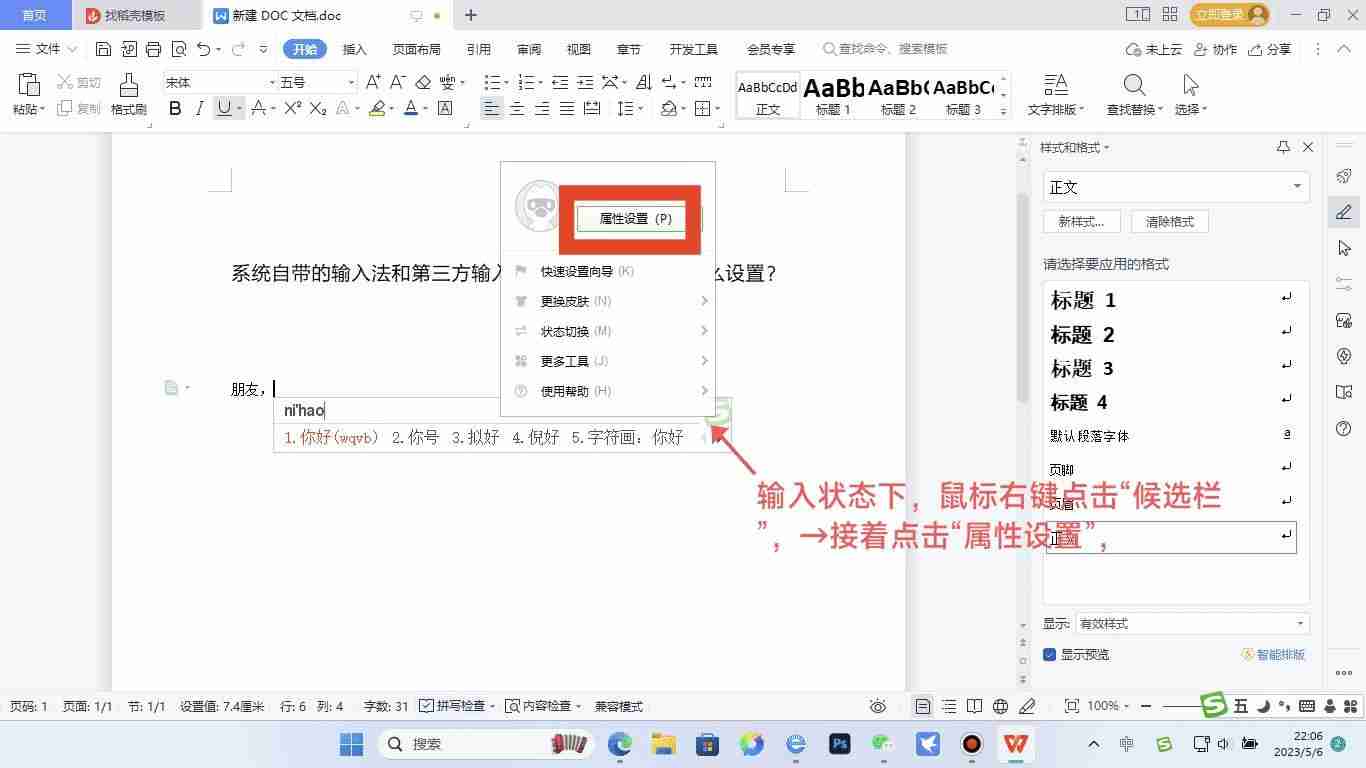
Task: Expand the styles gallery more arrow
Action: point(1004,111)
